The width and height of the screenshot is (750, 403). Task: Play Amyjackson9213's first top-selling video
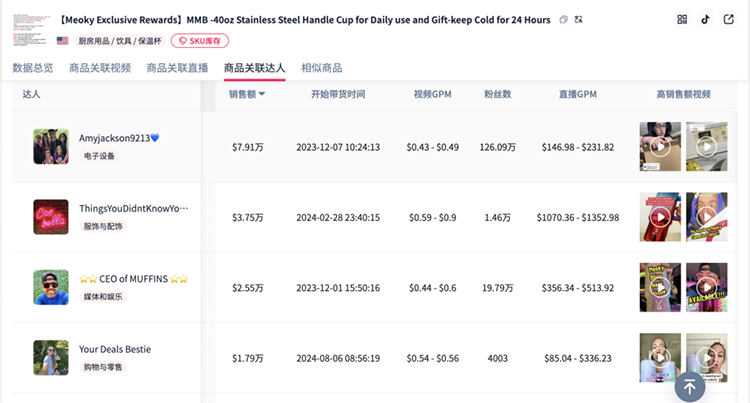pyautogui.click(x=660, y=146)
